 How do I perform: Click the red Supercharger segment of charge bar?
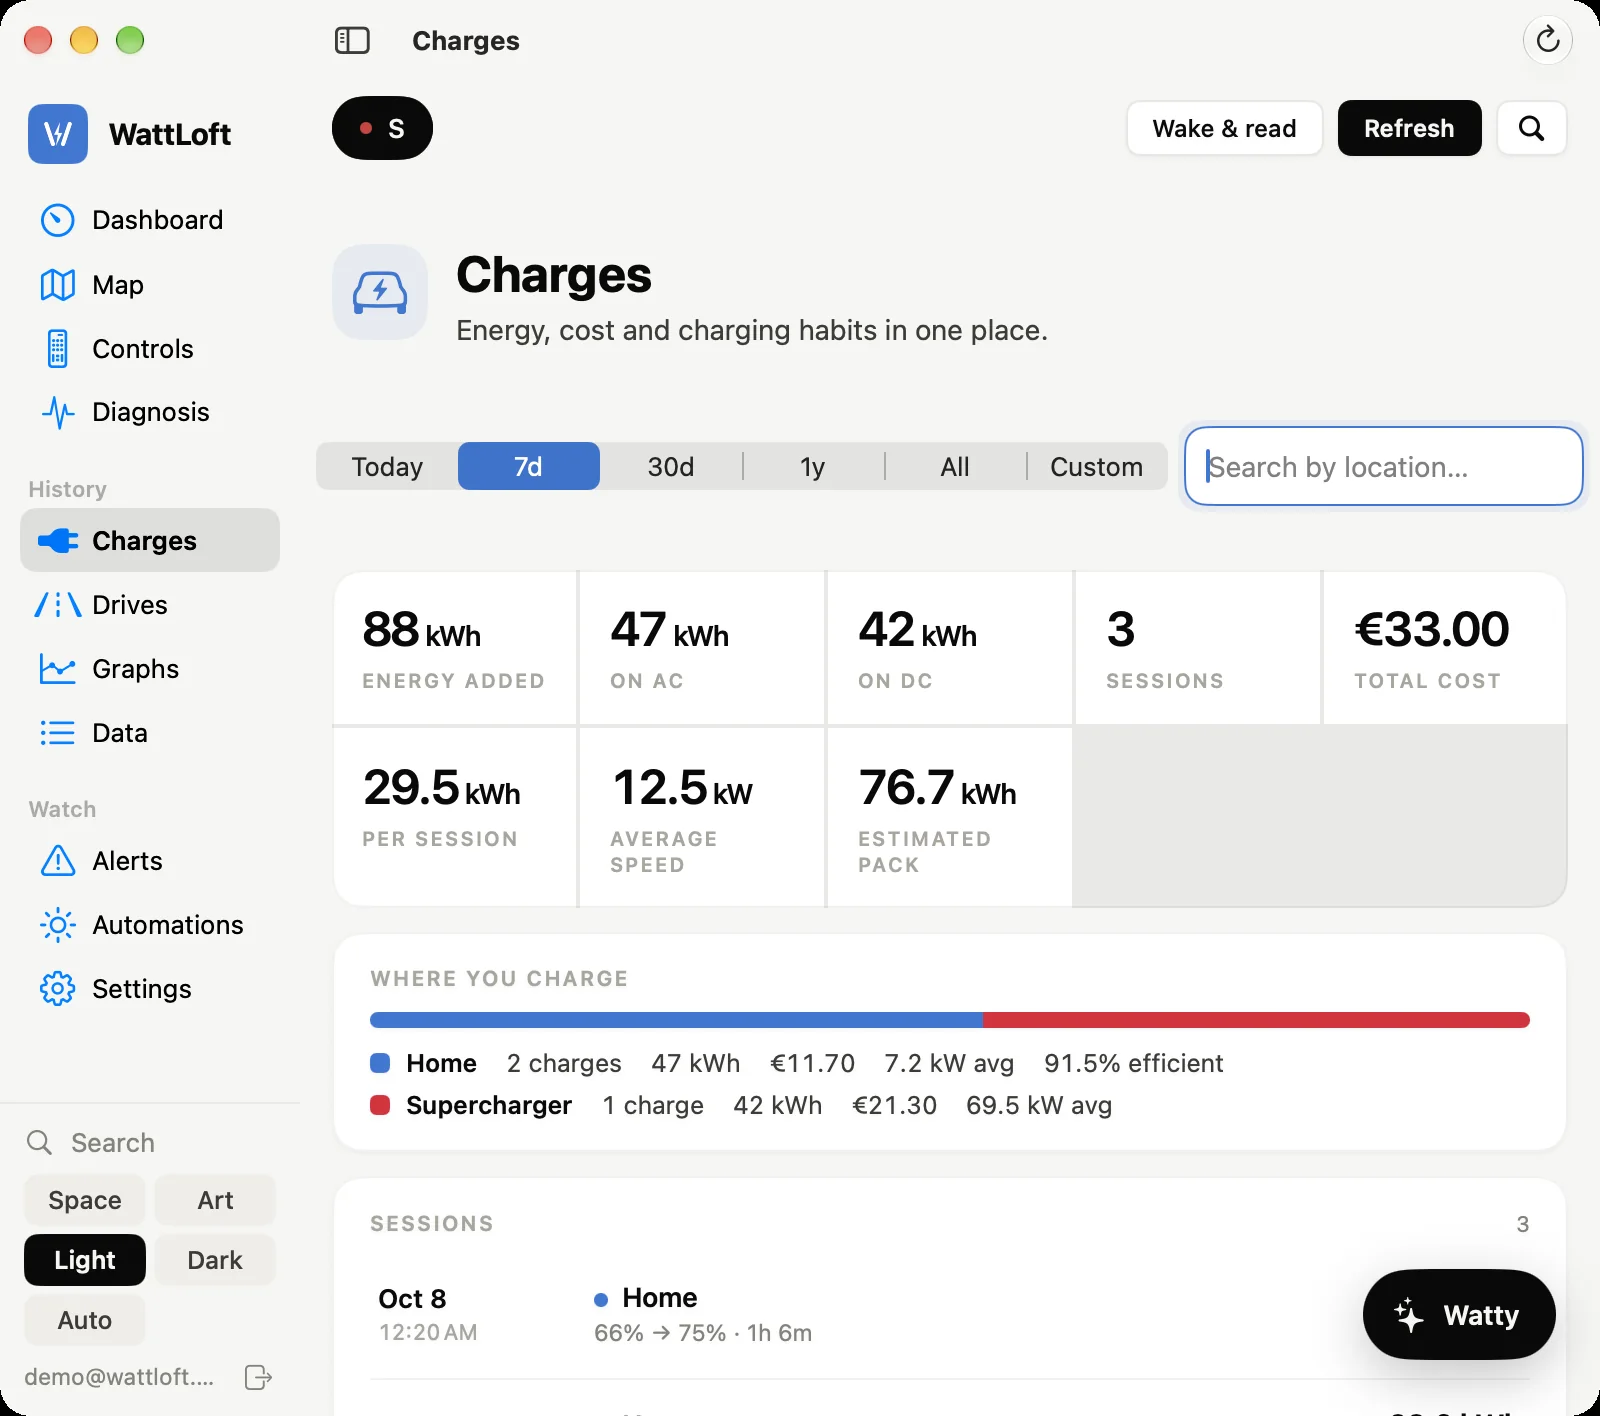coord(1256,1020)
